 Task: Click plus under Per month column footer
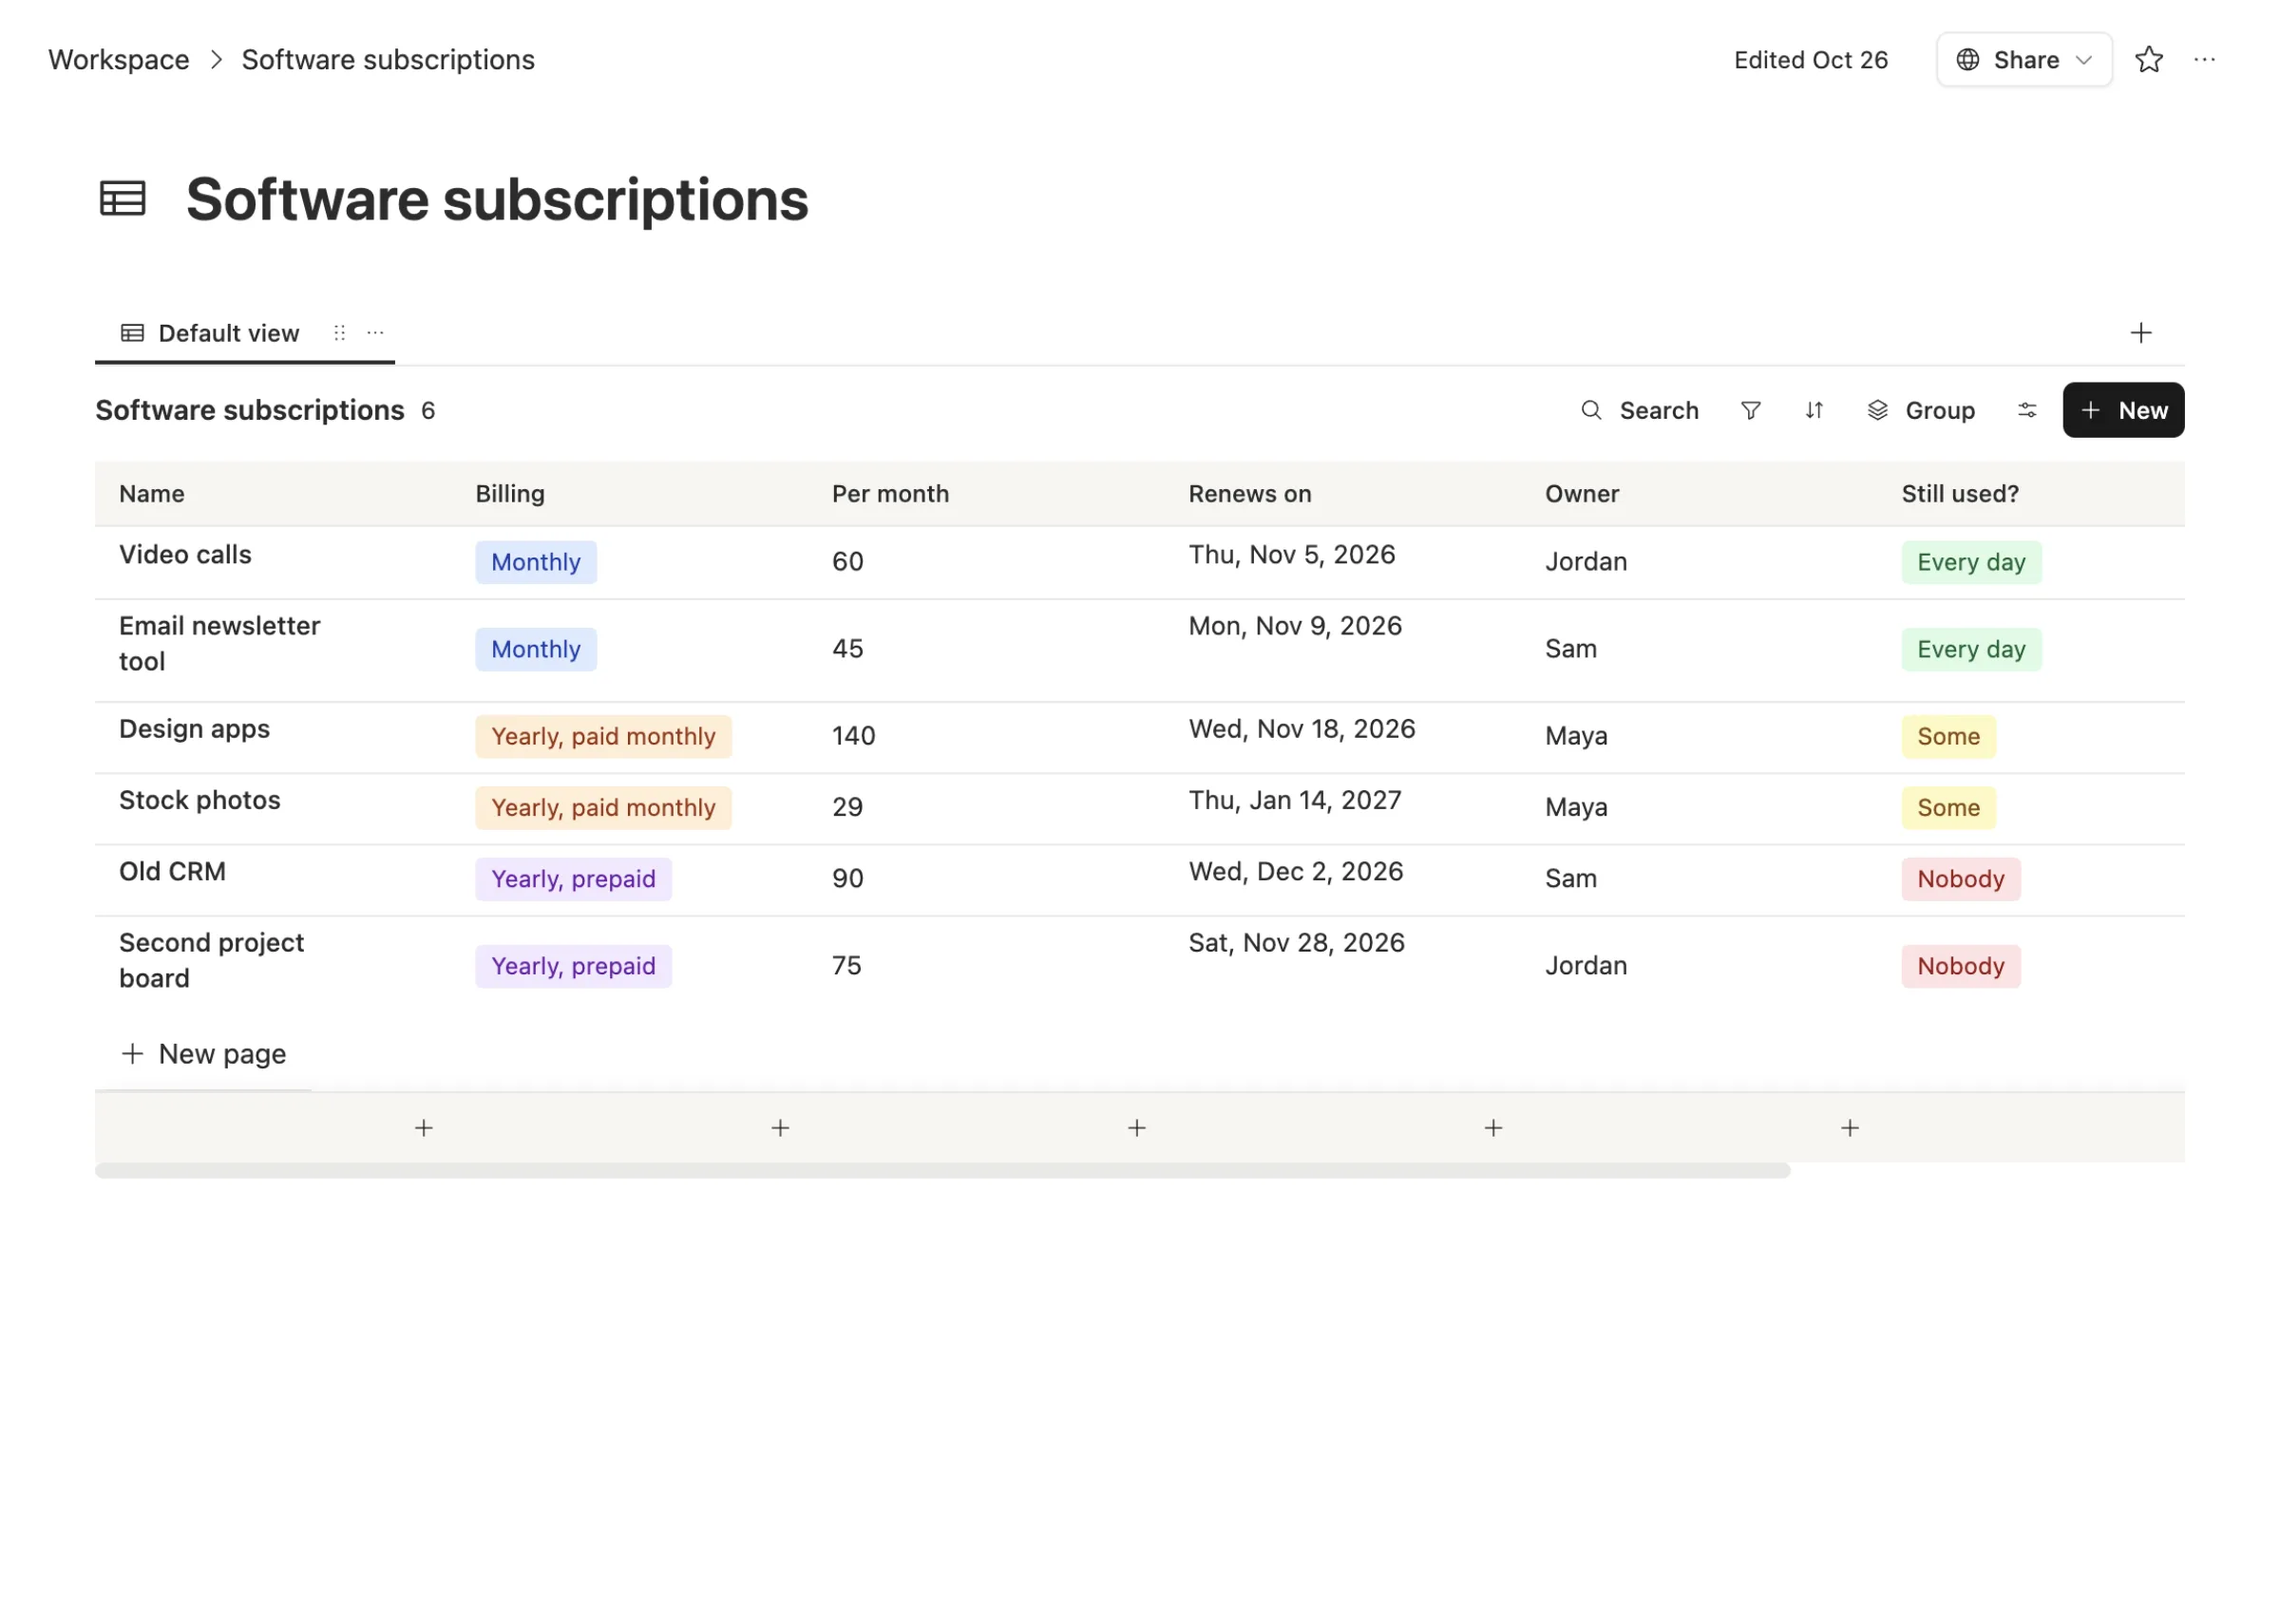pos(1137,1128)
